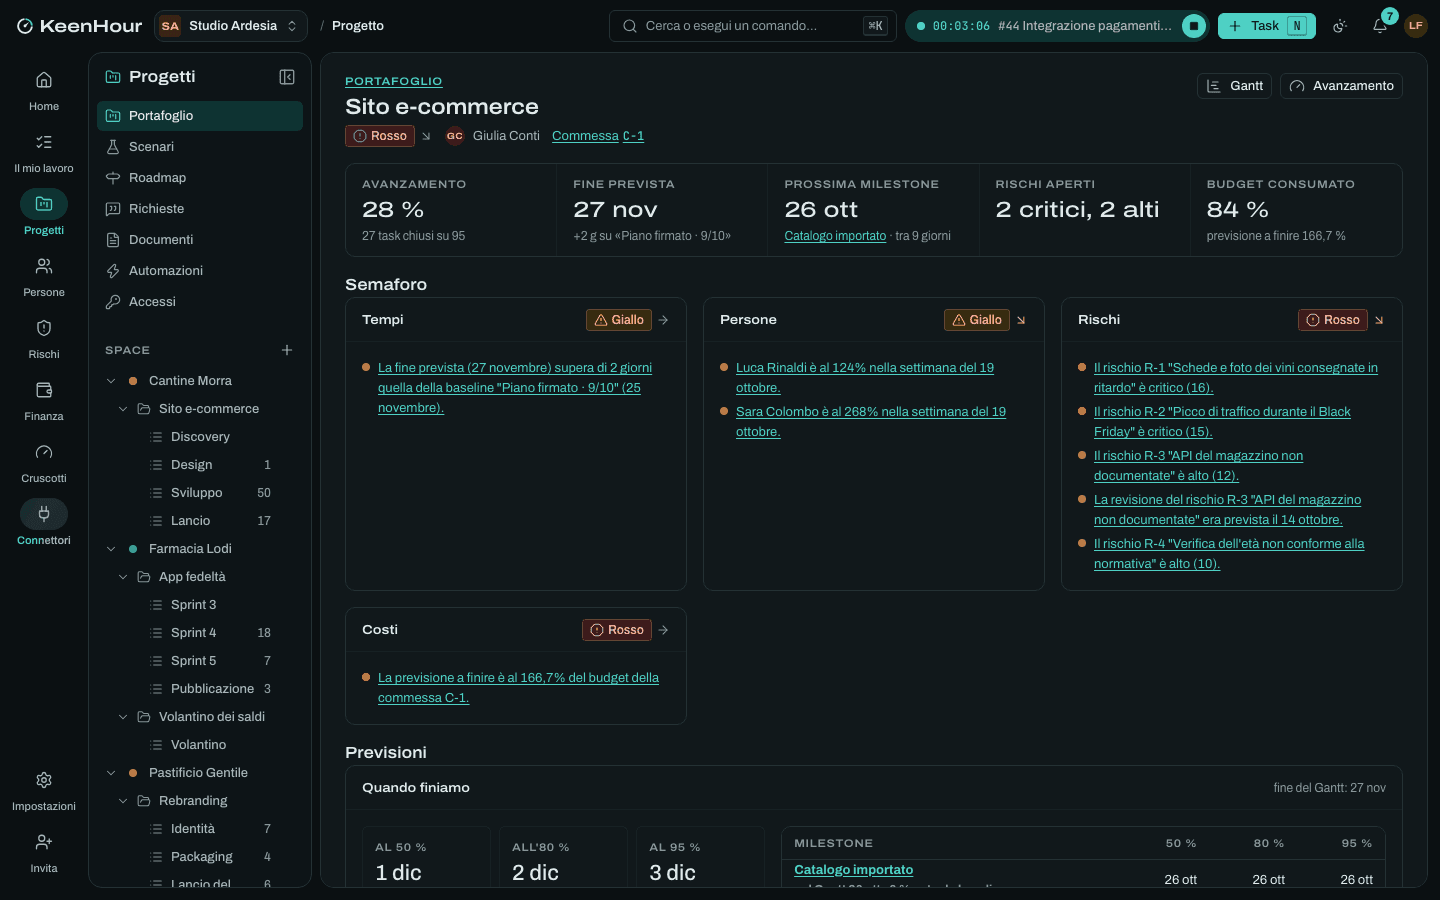The height and width of the screenshot is (900, 1440).
Task: Collapse the App fedeltà folder
Action: 123,577
